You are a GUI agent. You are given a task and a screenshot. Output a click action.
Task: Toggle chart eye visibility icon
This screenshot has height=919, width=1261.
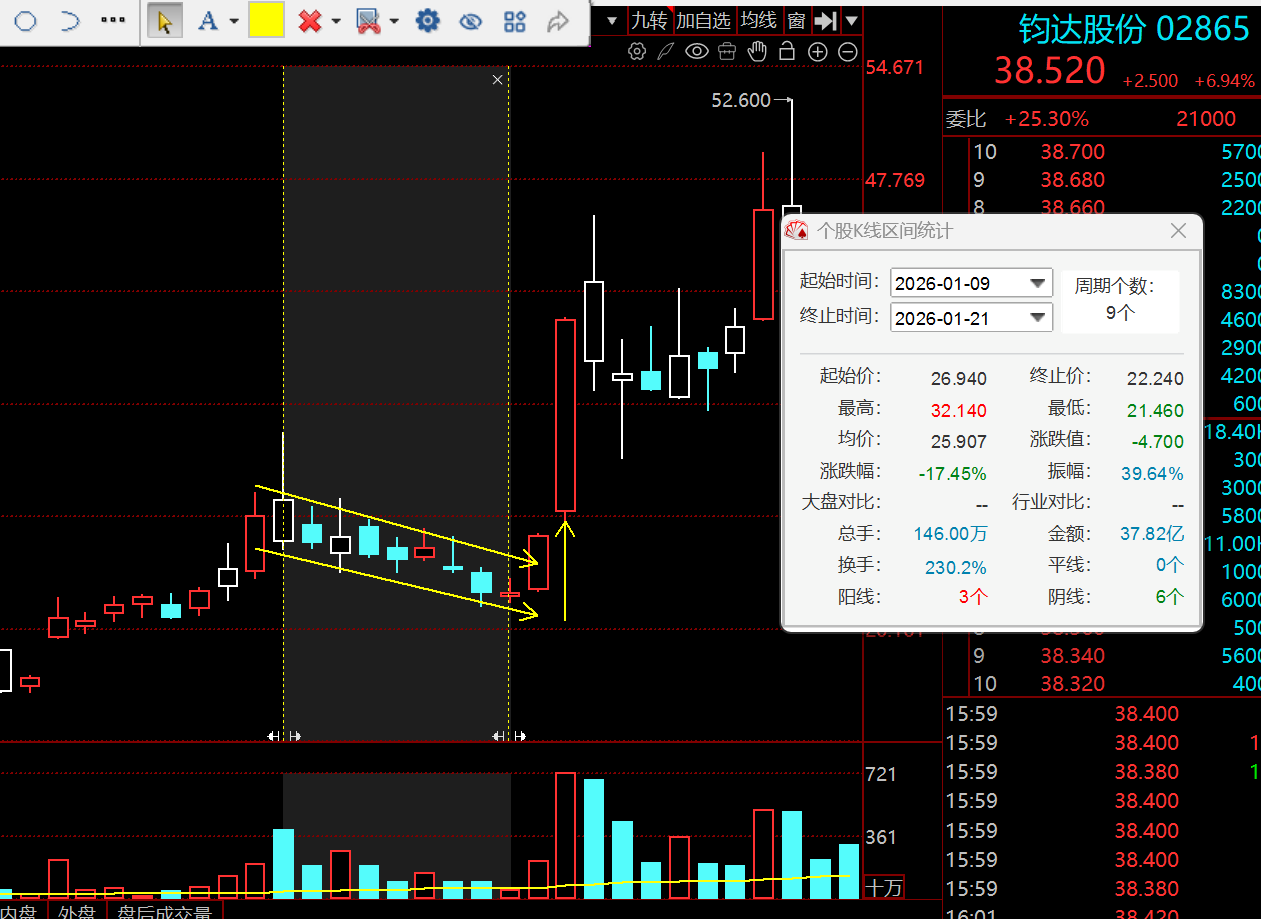tap(697, 51)
